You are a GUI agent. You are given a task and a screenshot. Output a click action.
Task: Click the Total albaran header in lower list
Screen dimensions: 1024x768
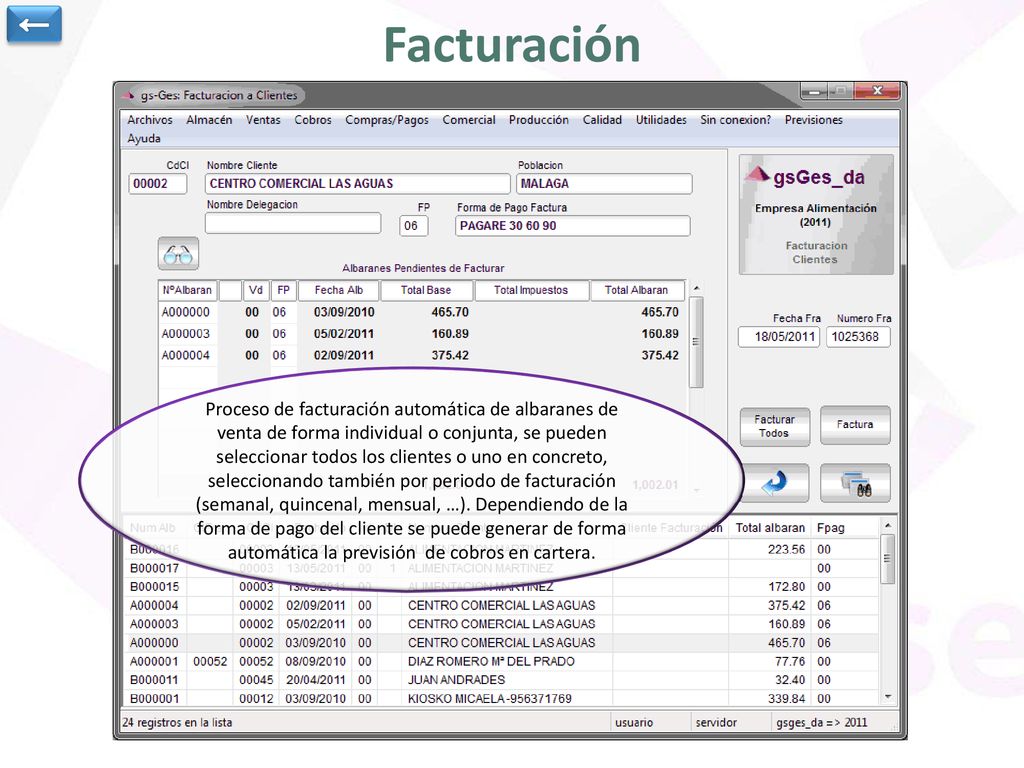(770, 528)
